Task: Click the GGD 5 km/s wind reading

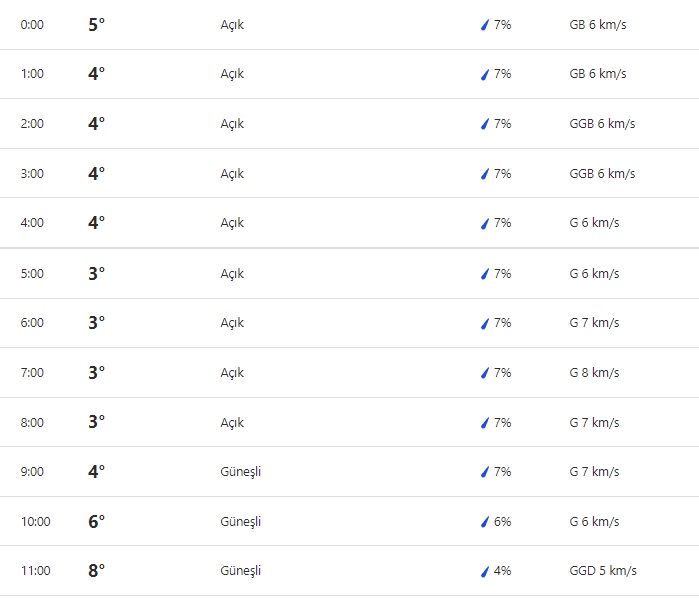Action: [x=603, y=571]
